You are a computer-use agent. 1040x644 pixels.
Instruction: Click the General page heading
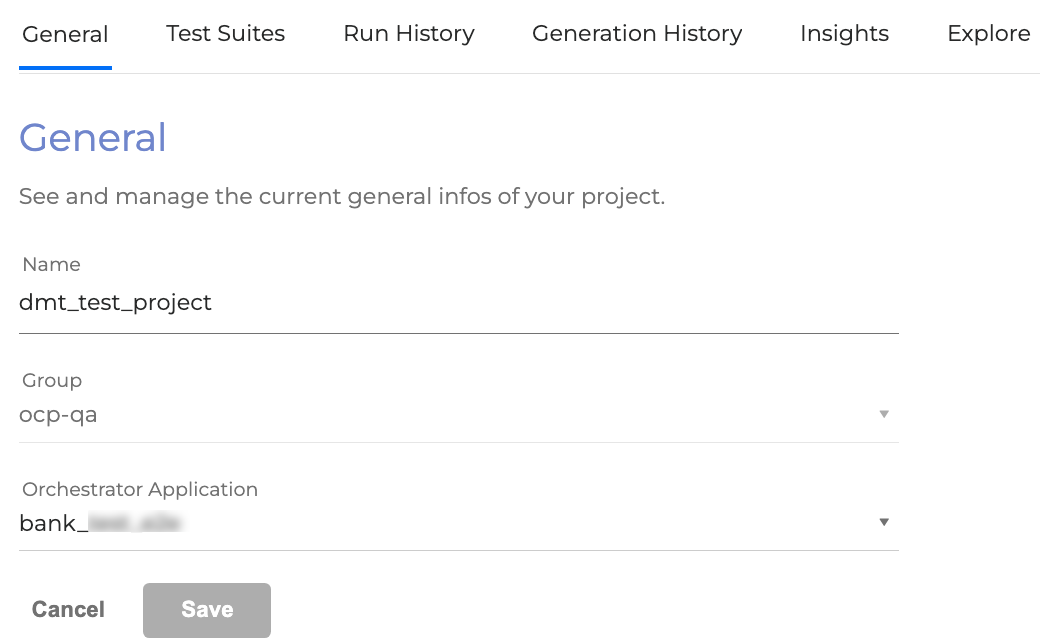click(93, 138)
